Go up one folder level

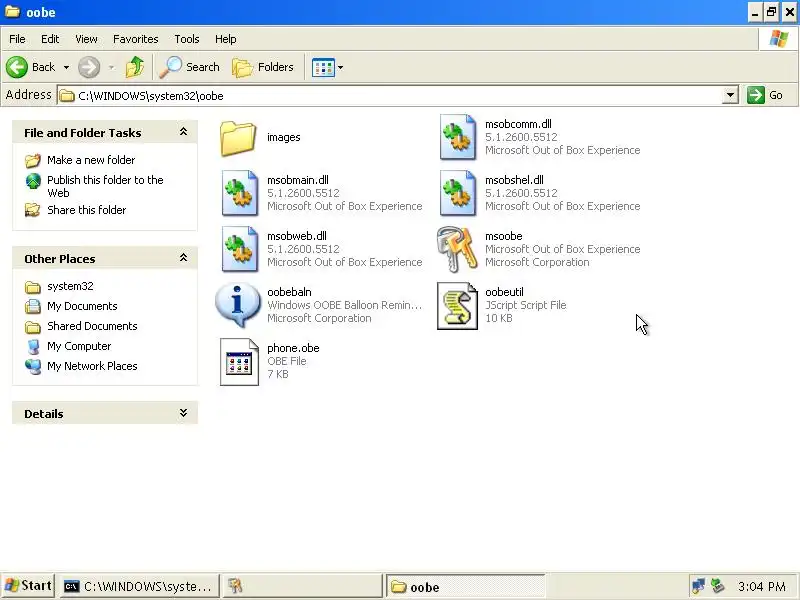pyautogui.click(x=135, y=67)
